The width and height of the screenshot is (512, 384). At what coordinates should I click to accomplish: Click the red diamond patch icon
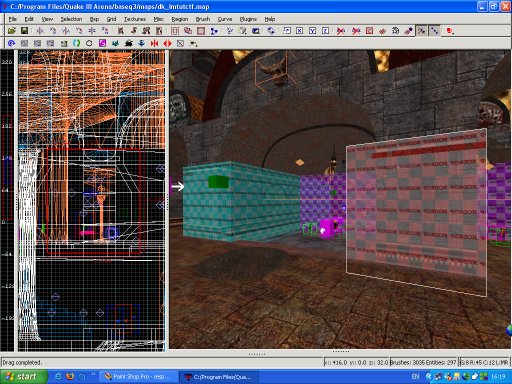point(382,31)
